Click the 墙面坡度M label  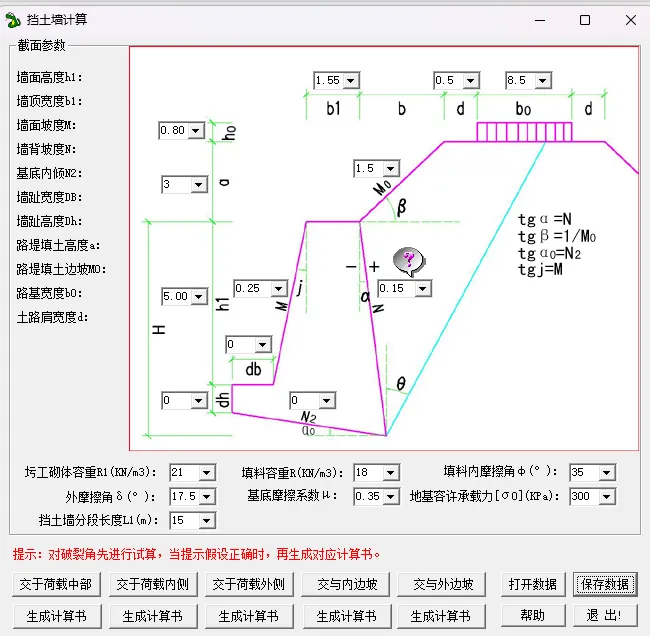(x=46, y=125)
